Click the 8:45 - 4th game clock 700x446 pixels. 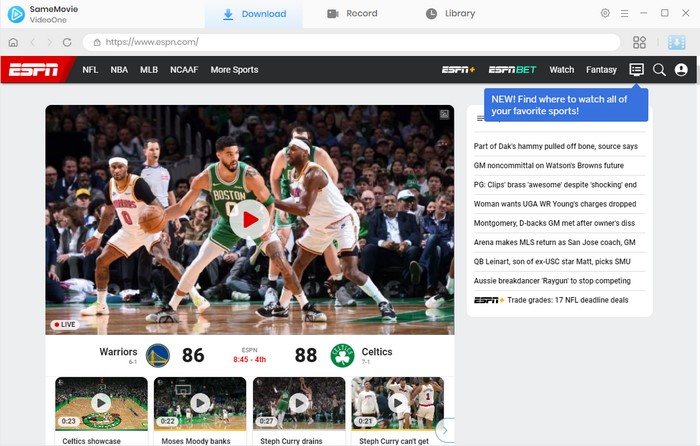coord(250,359)
